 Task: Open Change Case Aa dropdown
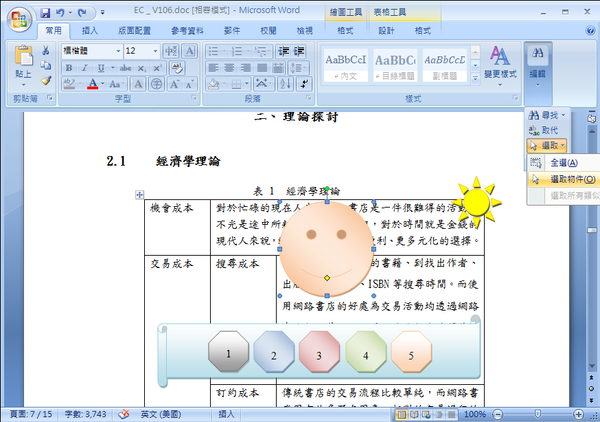[117, 84]
